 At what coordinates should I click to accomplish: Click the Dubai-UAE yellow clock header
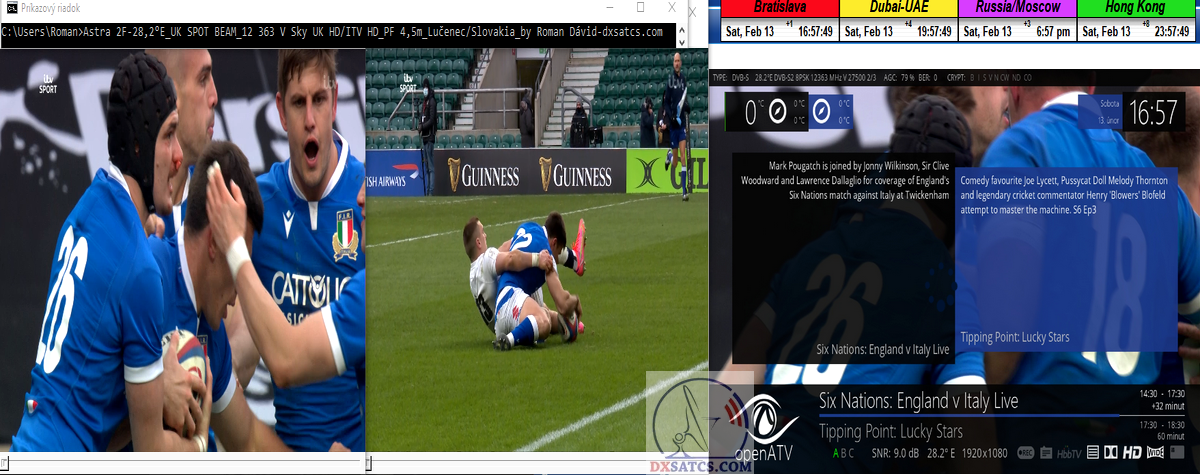(898, 8)
